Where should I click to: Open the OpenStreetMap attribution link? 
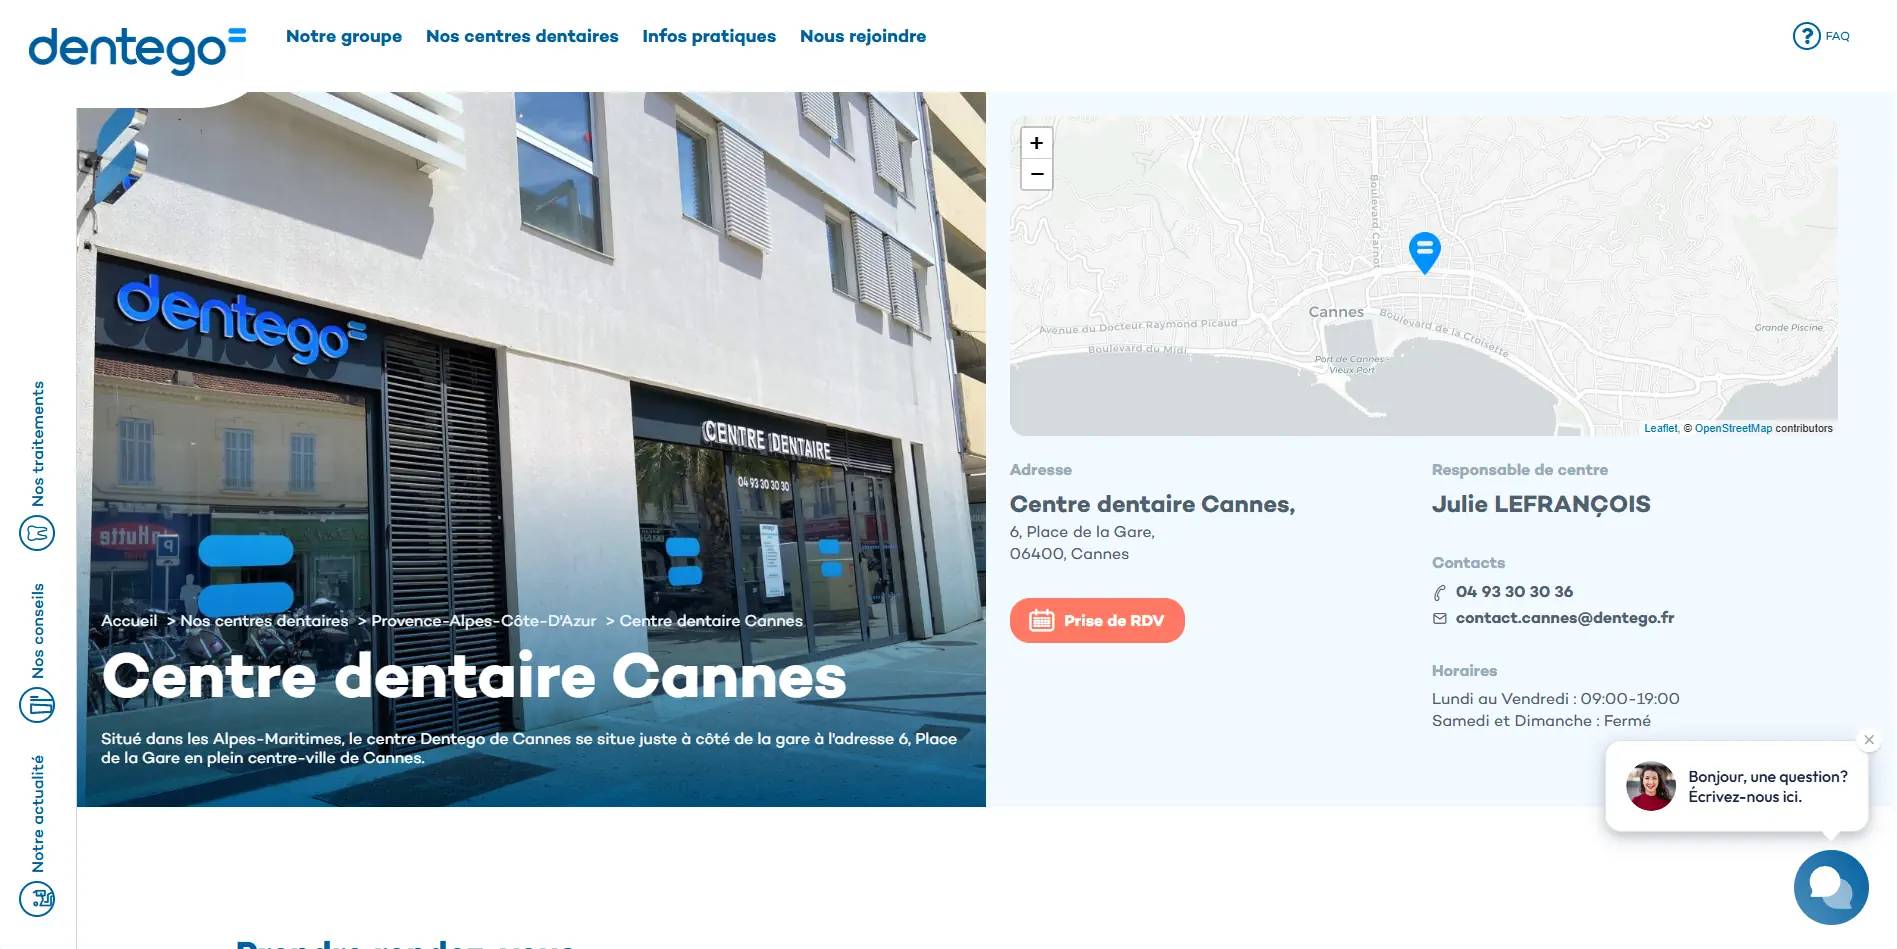tap(1733, 428)
